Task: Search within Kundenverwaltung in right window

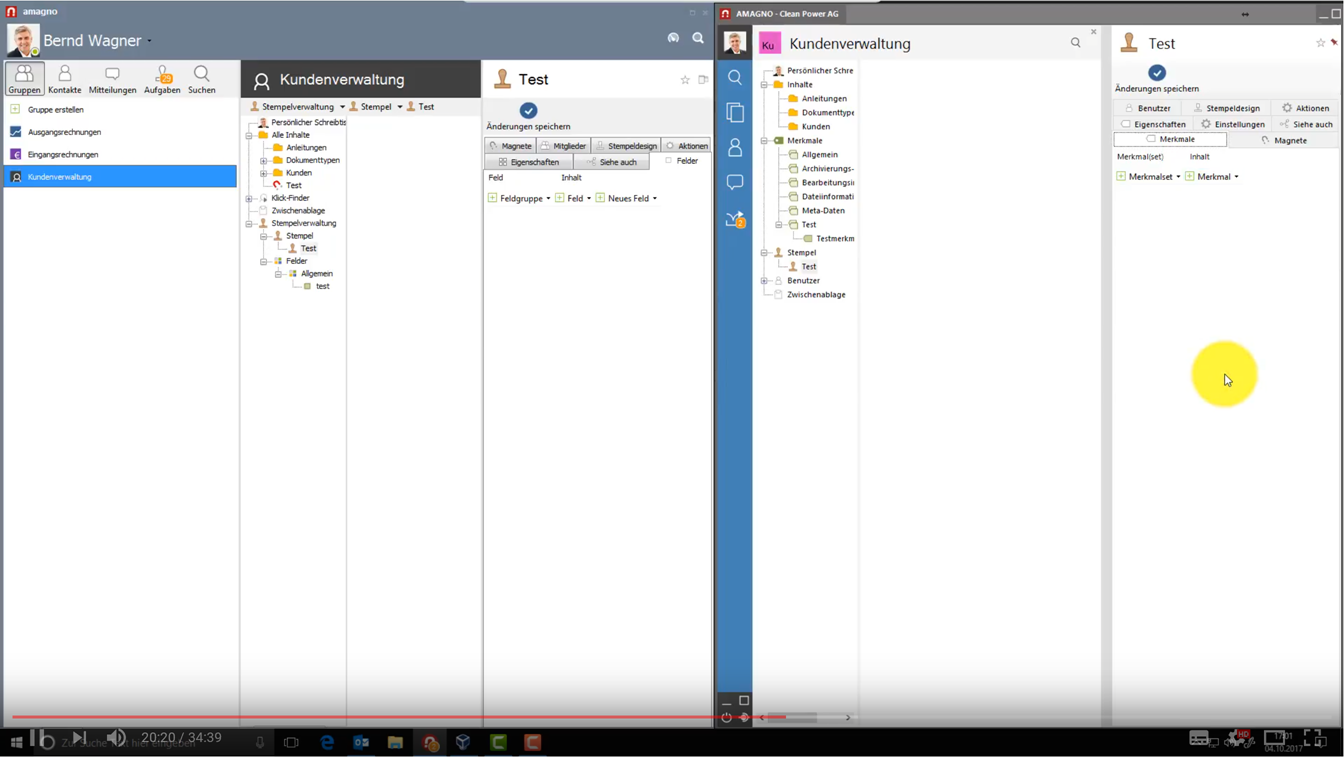Action: pyautogui.click(x=1076, y=43)
